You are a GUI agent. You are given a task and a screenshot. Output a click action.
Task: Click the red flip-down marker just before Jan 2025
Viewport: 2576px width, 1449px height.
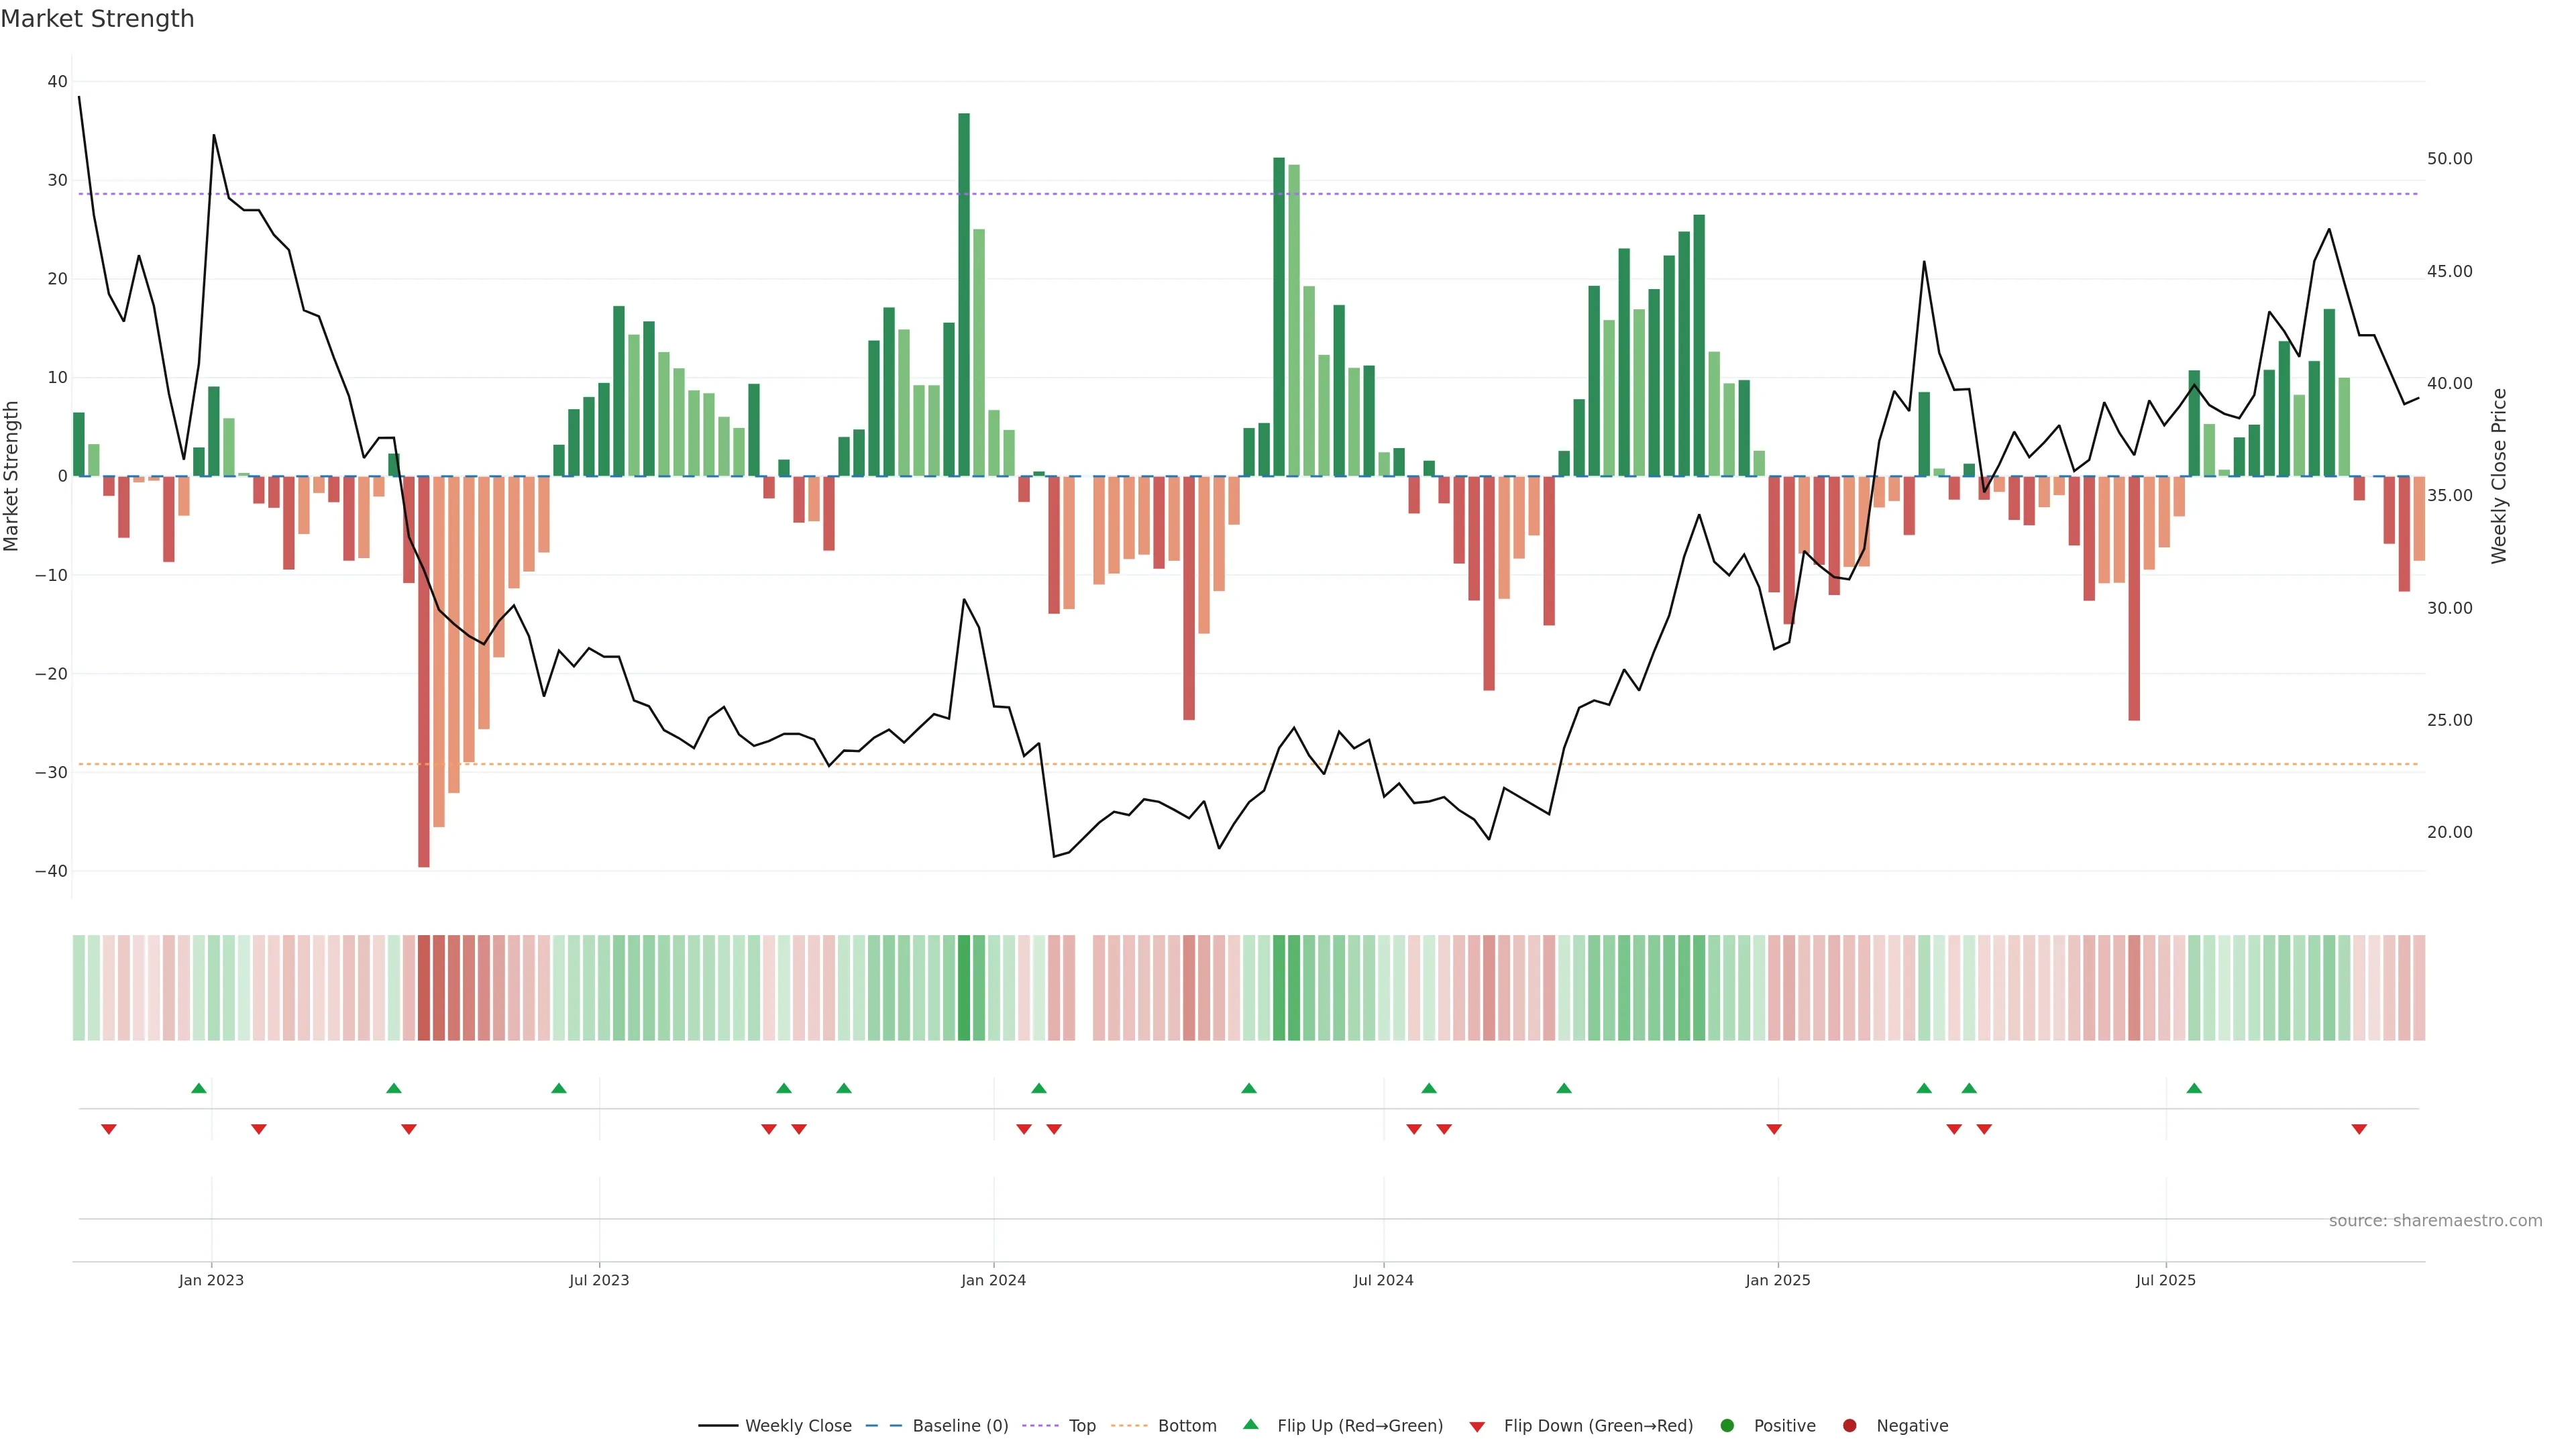click(1774, 1129)
